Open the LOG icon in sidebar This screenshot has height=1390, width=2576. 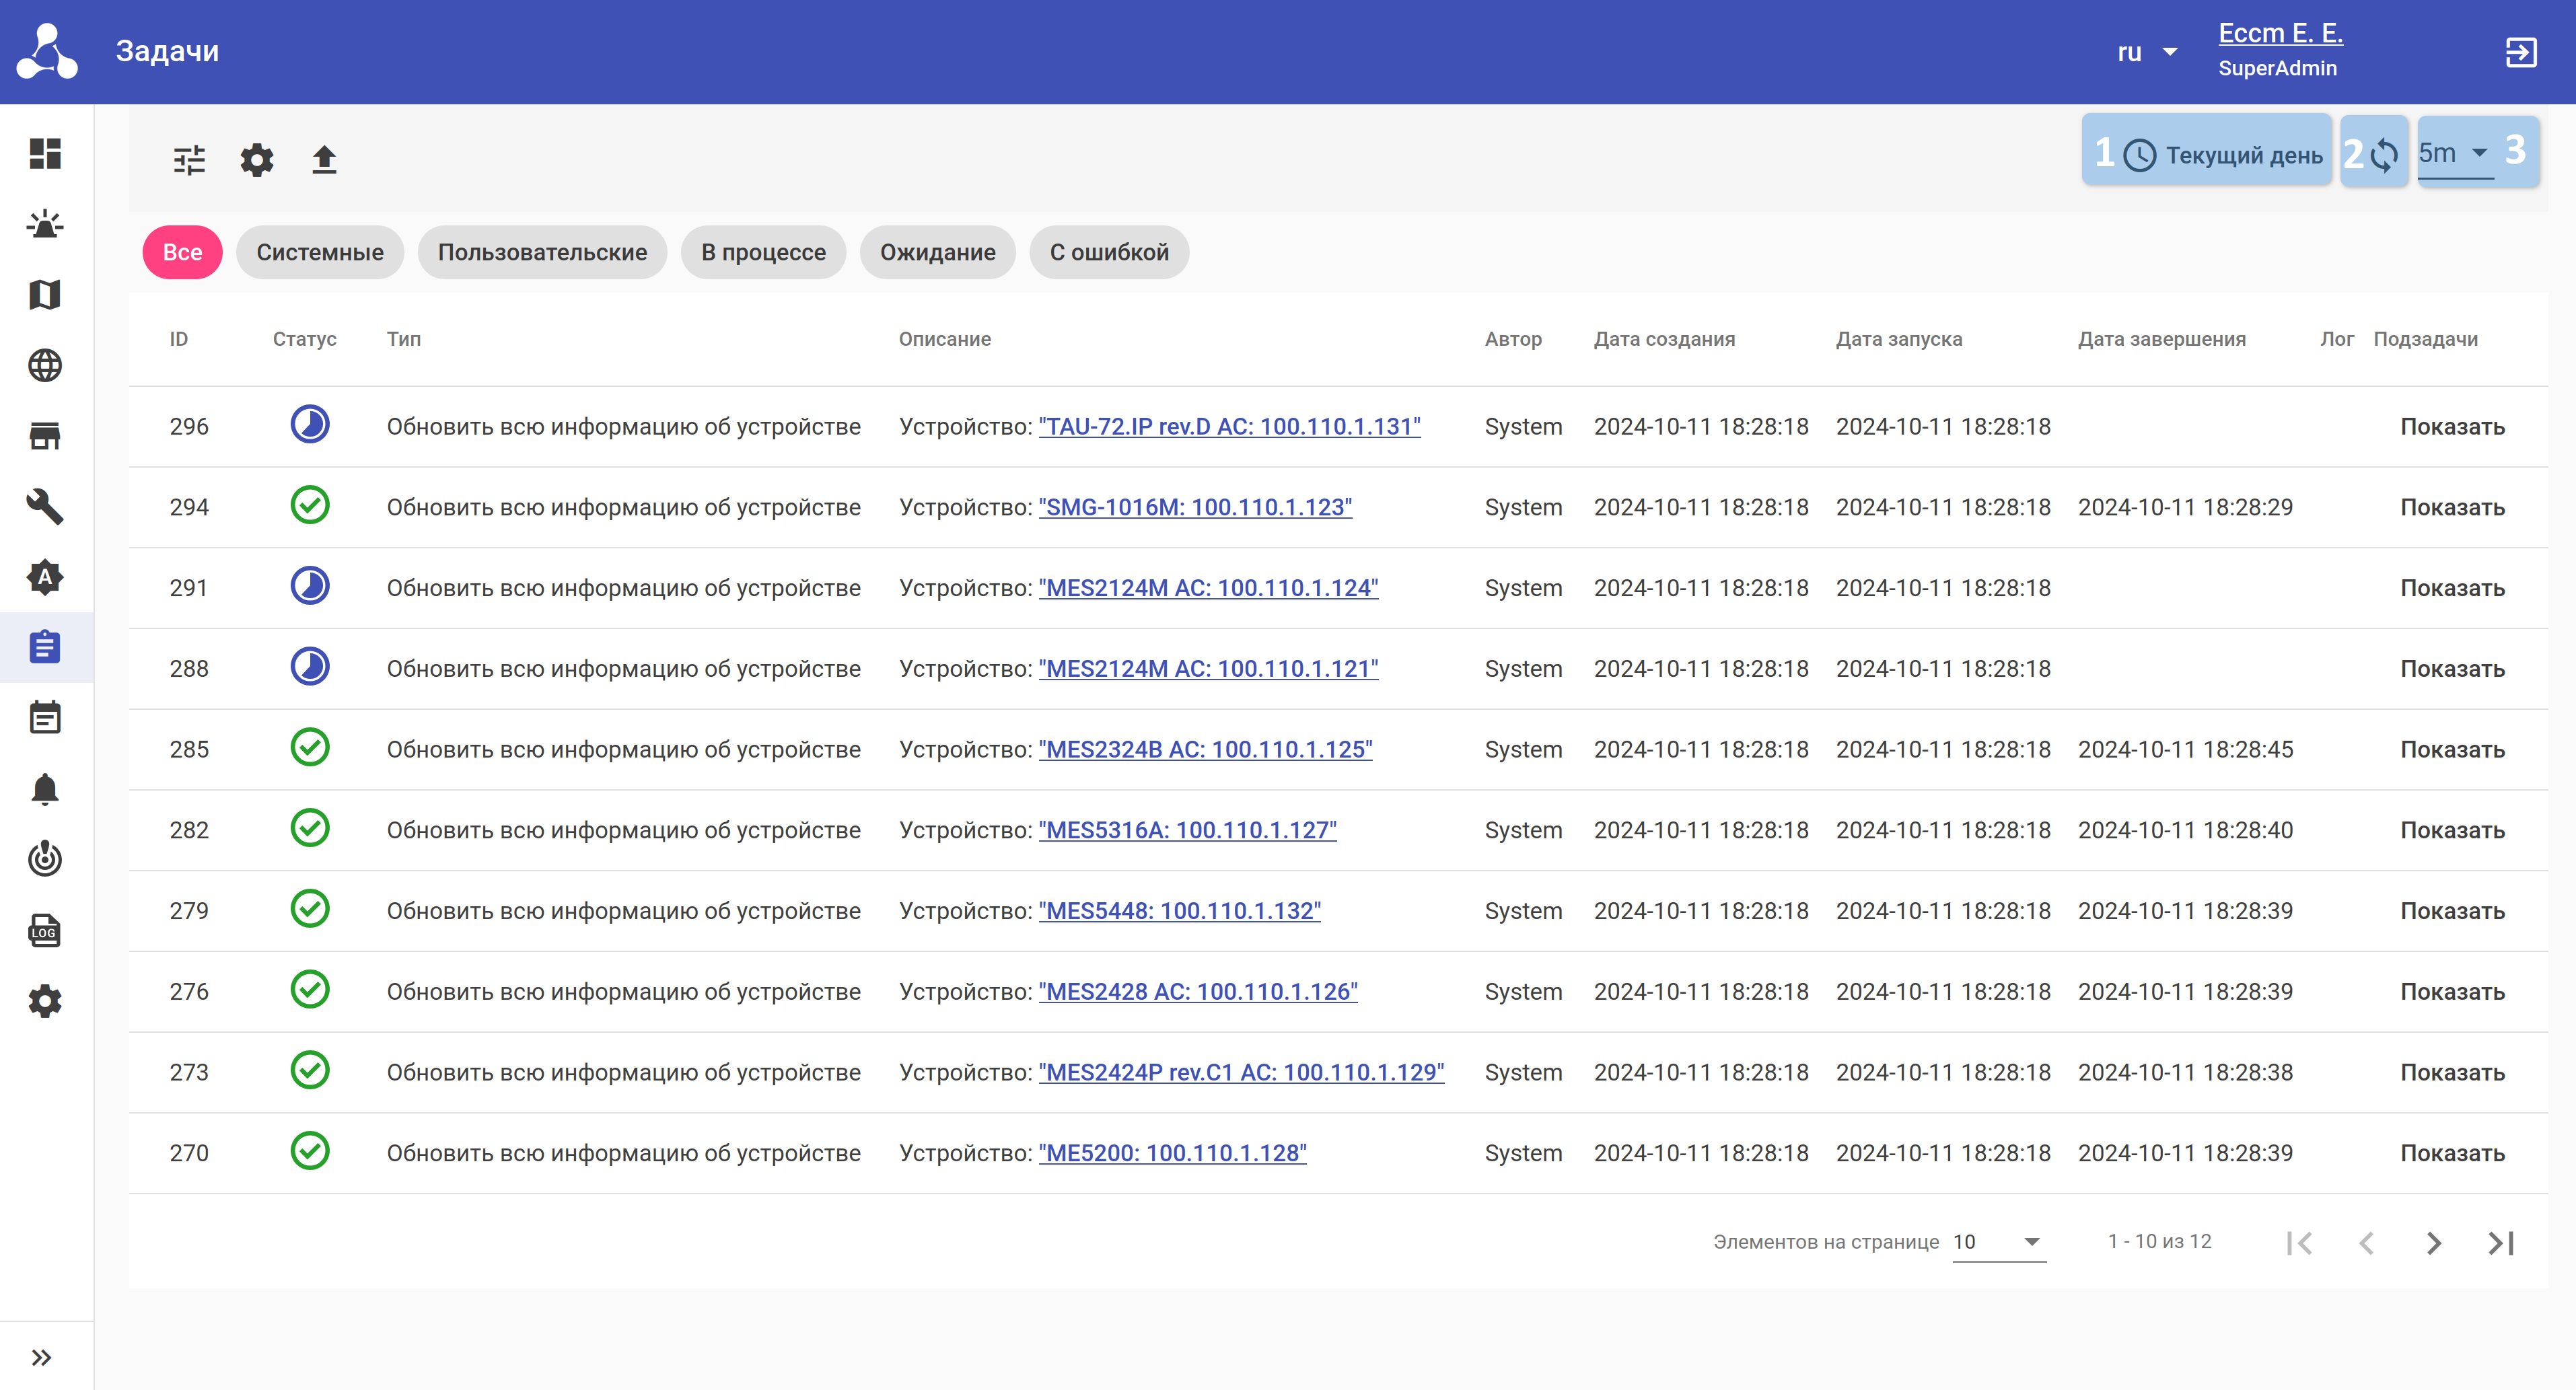45,930
